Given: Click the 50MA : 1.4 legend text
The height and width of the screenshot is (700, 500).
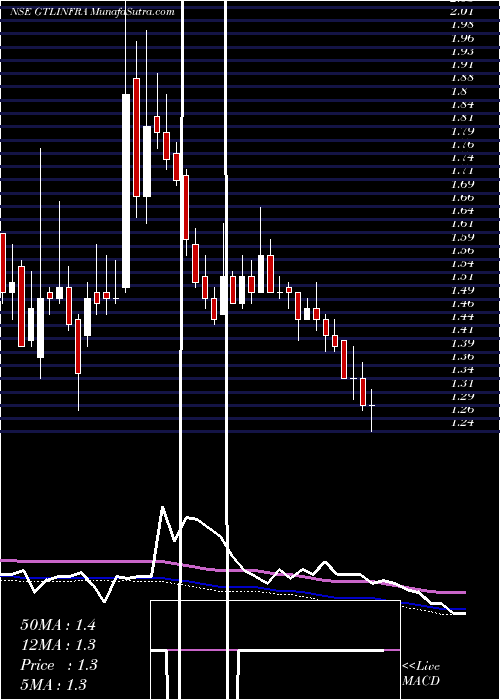Looking at the screenshot, I should pyautogui.click(x=58, y=625).
